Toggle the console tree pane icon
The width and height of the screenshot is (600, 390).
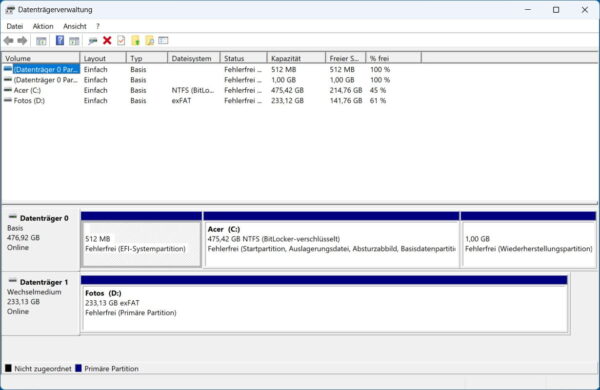pos(41,41)
